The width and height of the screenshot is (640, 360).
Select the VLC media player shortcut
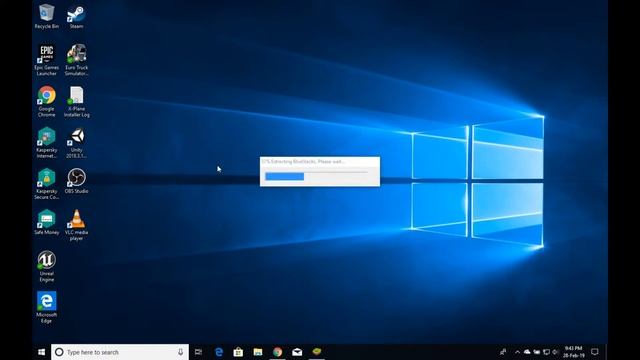click(76, 225)
